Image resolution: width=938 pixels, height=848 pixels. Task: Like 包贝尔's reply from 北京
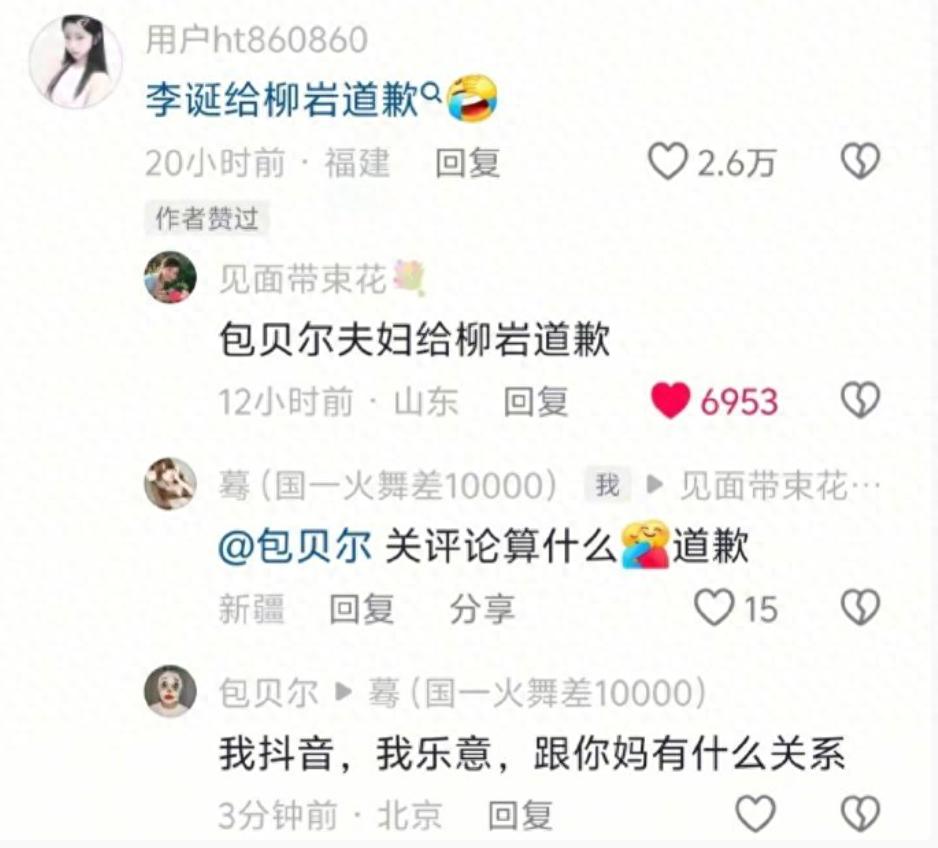755,813
